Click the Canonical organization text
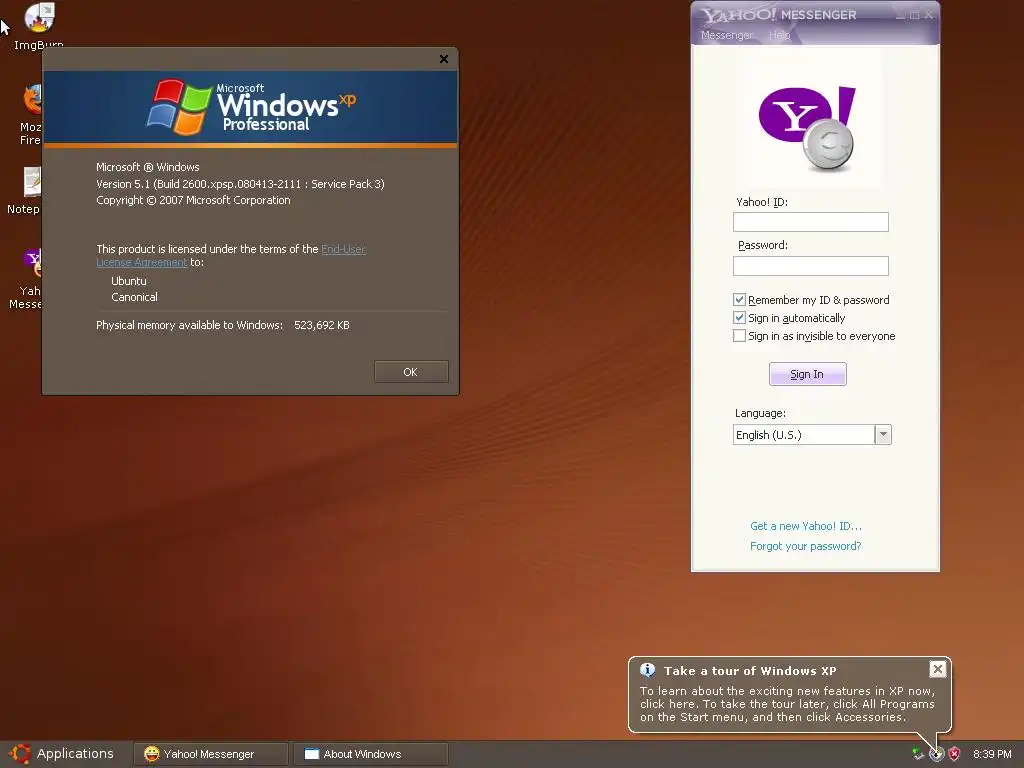Screen dimensions: 1024x768 point(135,297)
